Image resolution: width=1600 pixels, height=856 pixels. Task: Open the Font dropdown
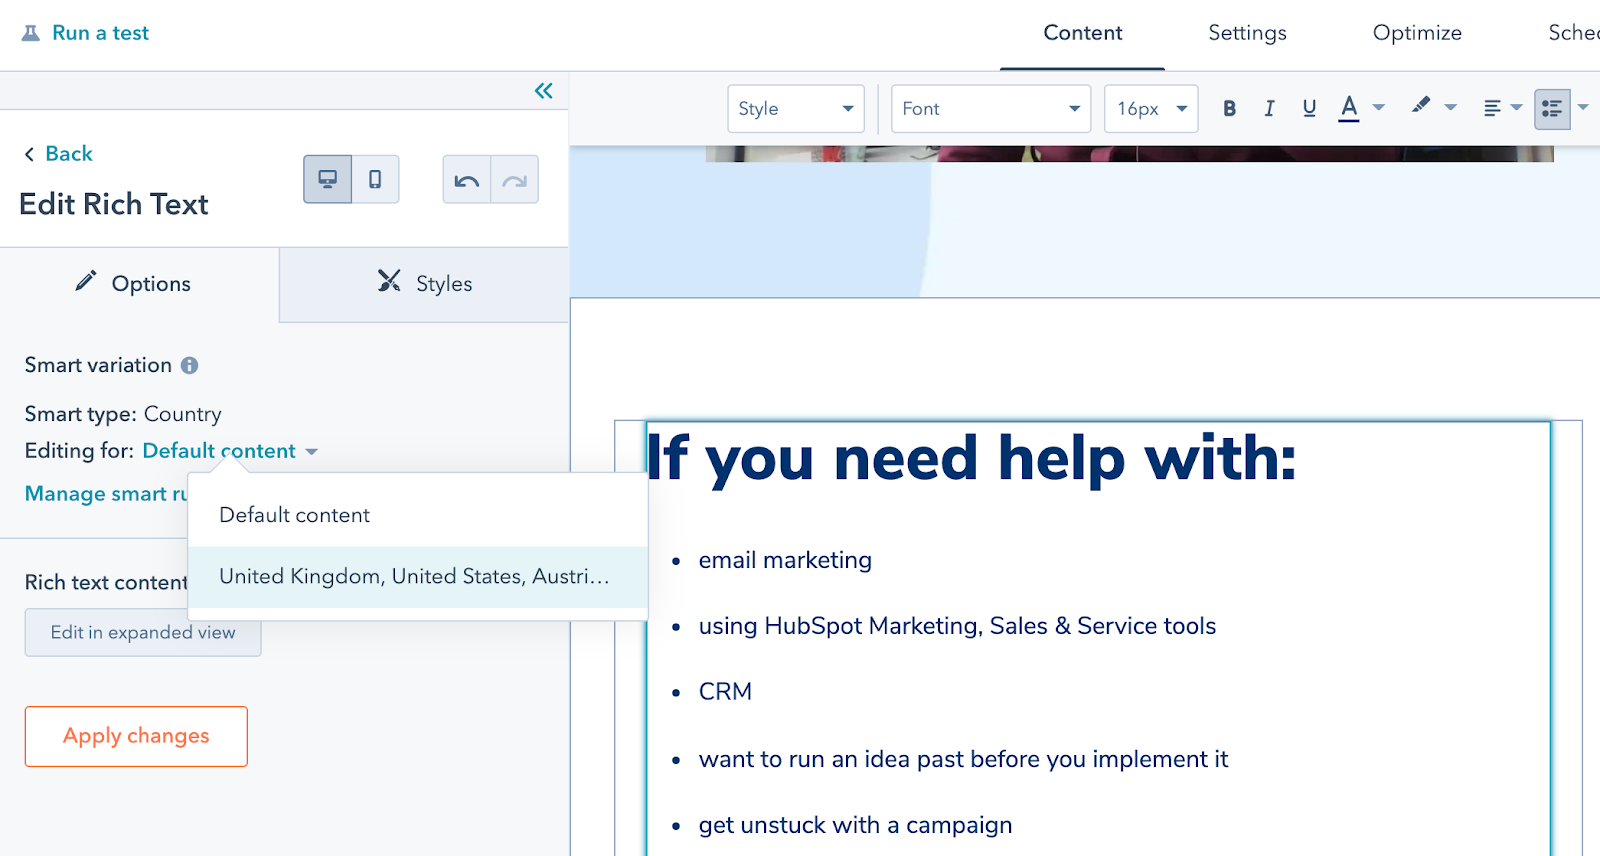(x=990, y=109)
